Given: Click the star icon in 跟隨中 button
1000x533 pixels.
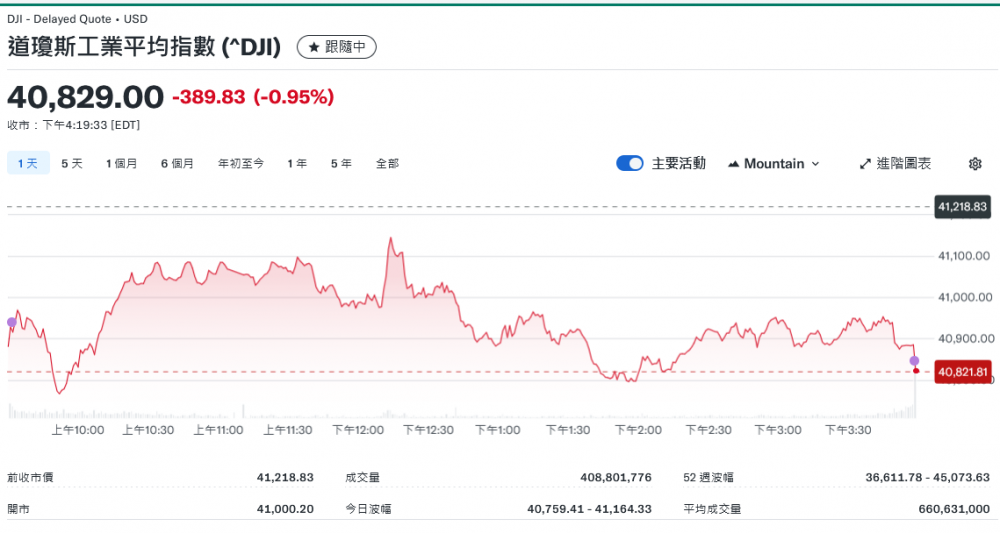Looking at the screenshot, I should pyautogui.click(x=314, y=47).
